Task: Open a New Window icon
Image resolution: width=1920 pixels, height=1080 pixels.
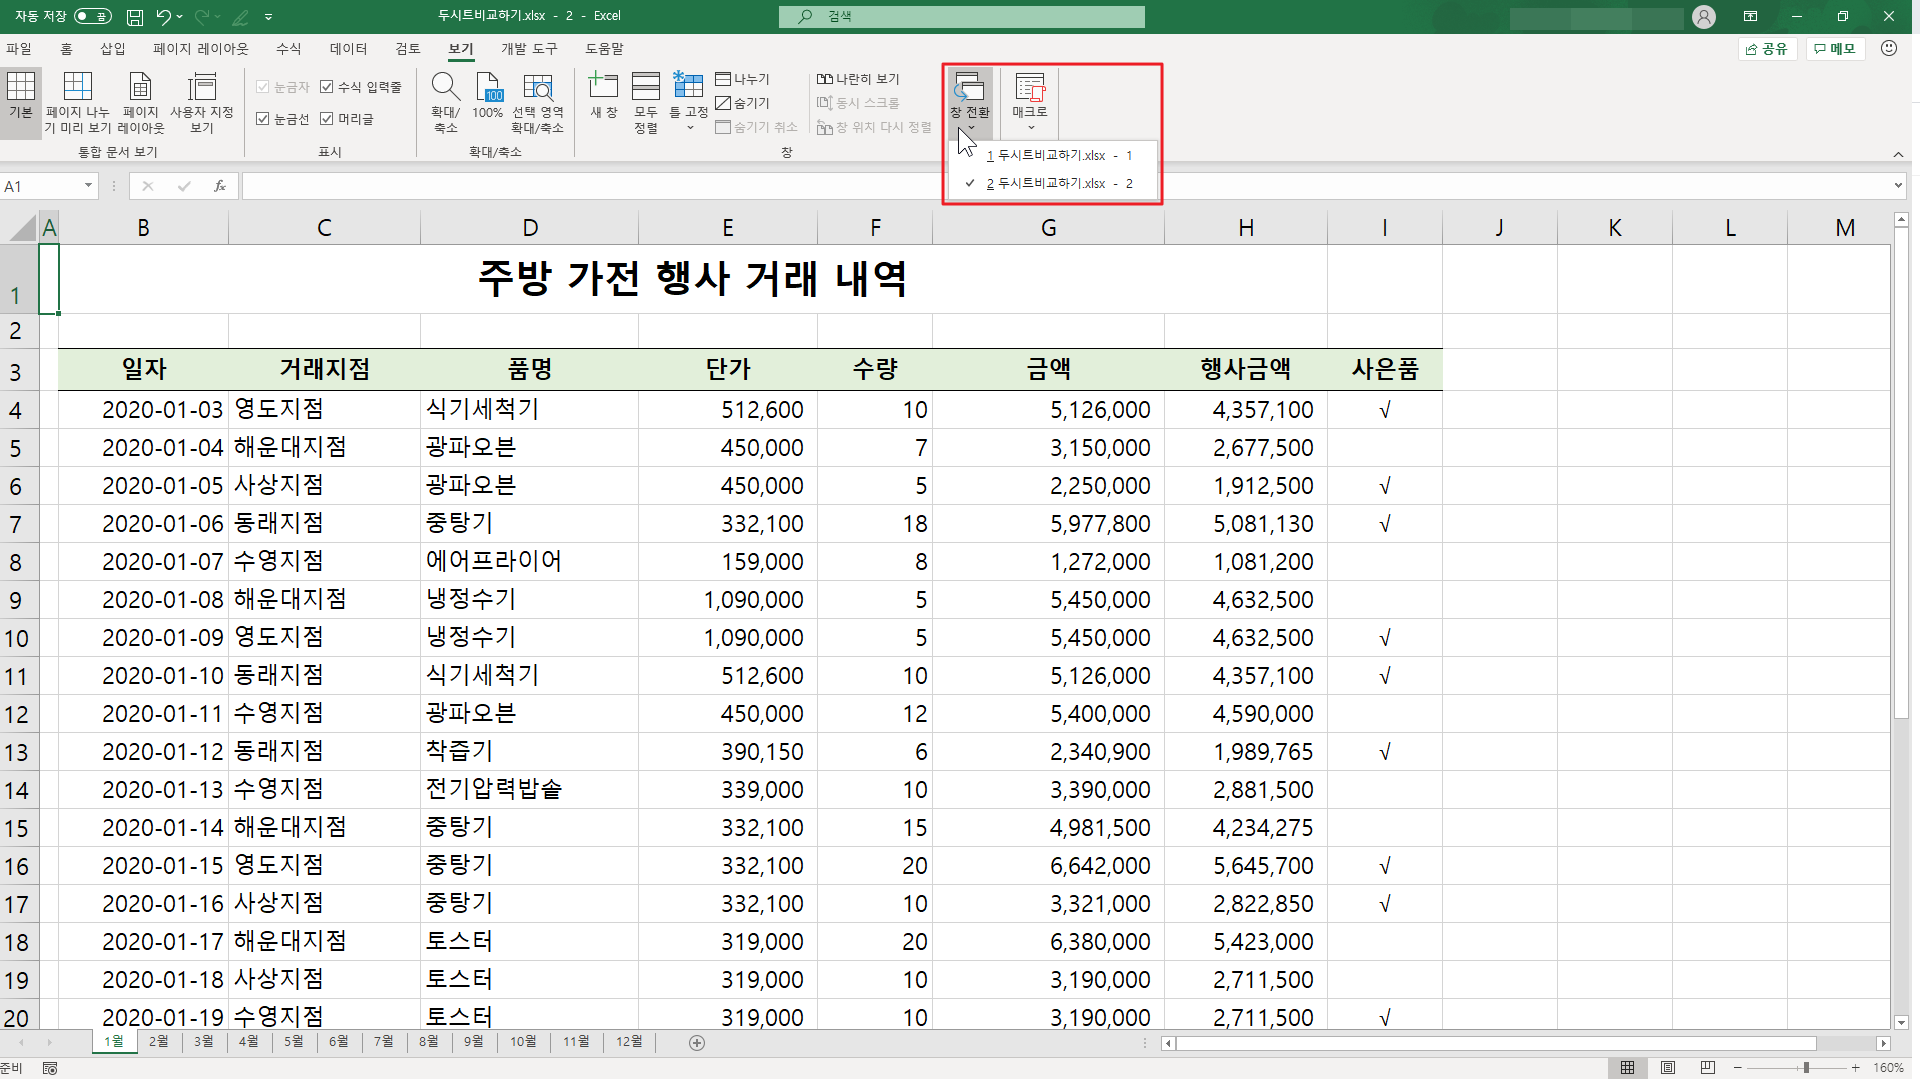Action: tap(603, 87)
